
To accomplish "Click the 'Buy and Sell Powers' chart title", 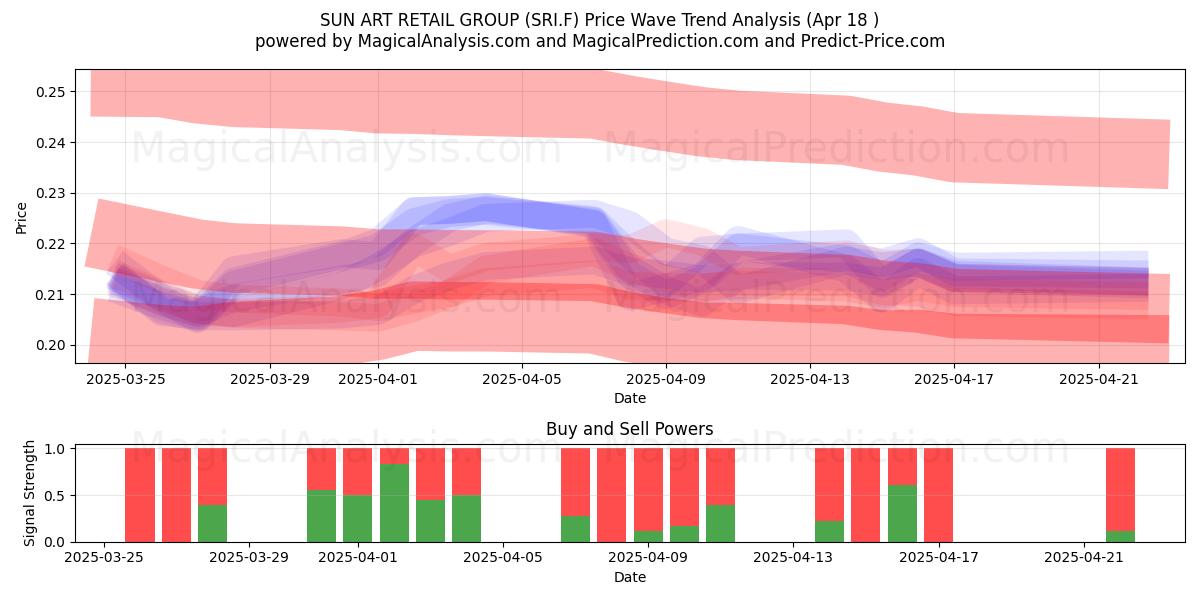I will [630, 429].
